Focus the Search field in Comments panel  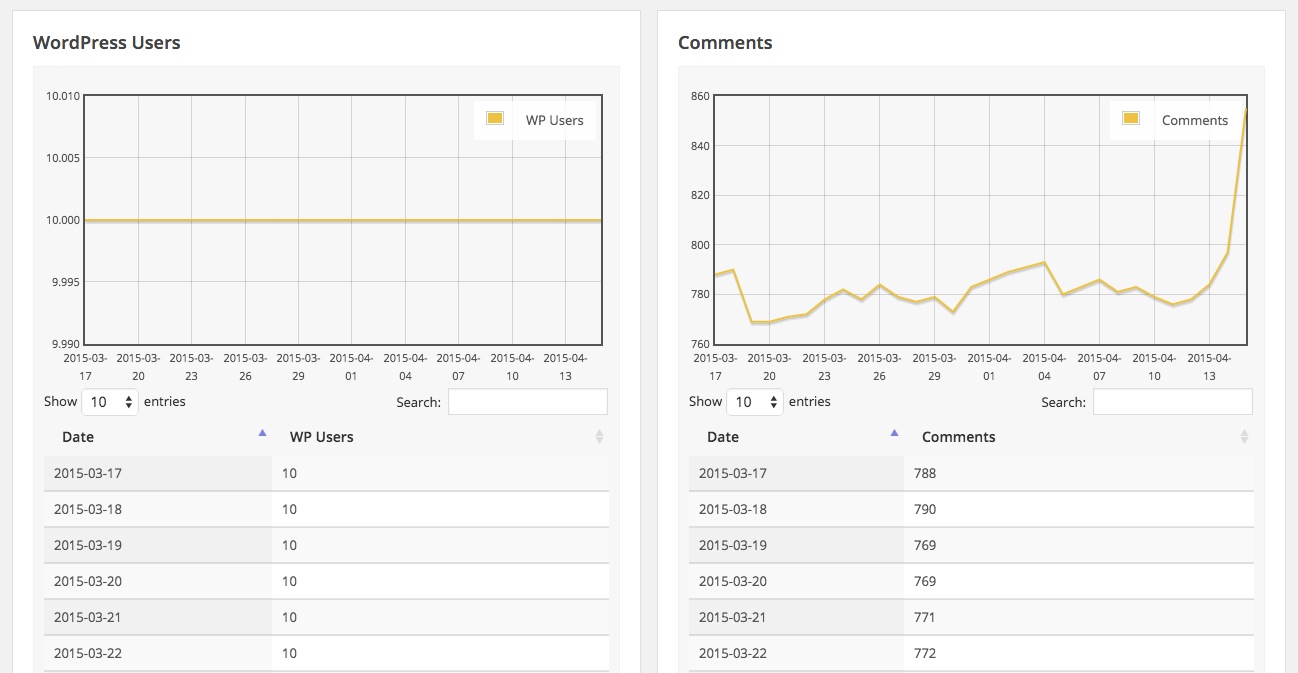pos(1173,402)
